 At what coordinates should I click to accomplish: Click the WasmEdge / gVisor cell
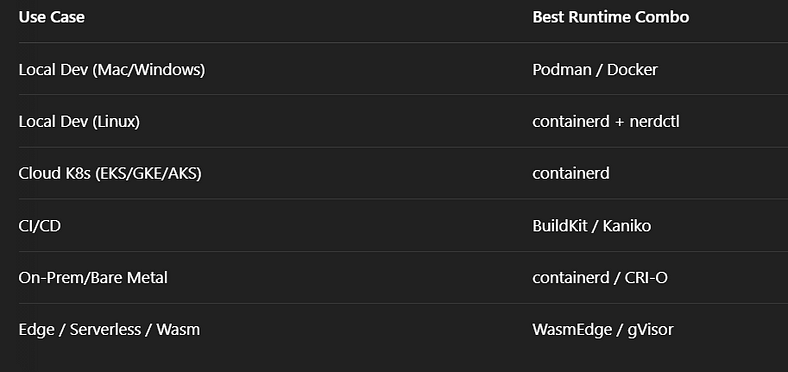point(603,330)
